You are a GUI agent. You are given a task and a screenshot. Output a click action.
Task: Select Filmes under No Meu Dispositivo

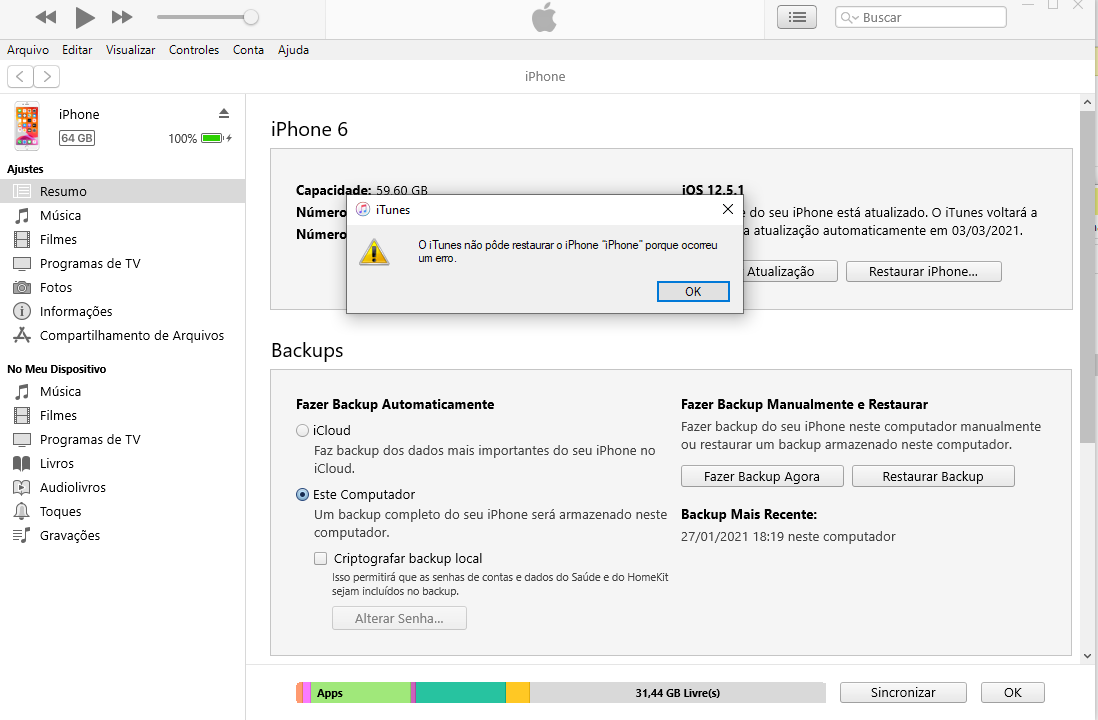123,415
